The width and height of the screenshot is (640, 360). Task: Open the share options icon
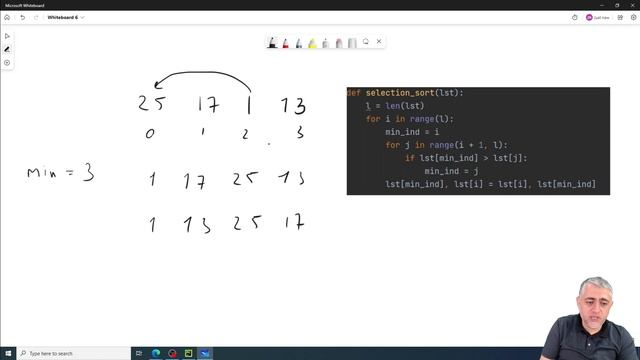tap(620, 18)
